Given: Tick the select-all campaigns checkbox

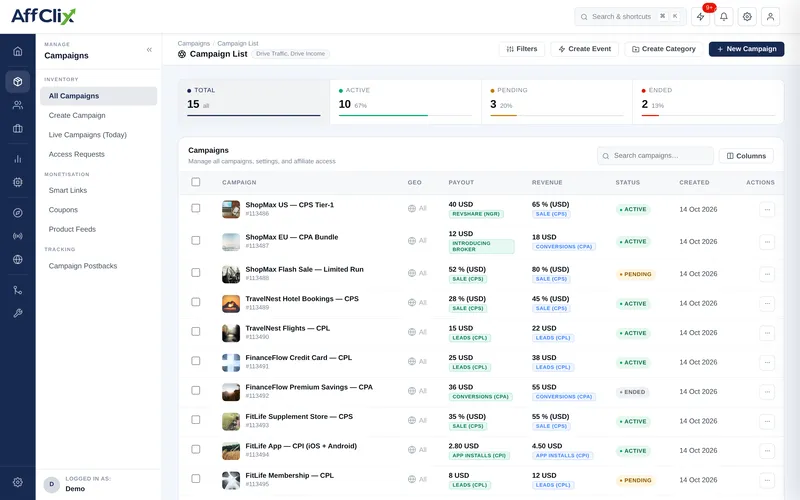Looking at the screenshot, I should pos(195,182).
